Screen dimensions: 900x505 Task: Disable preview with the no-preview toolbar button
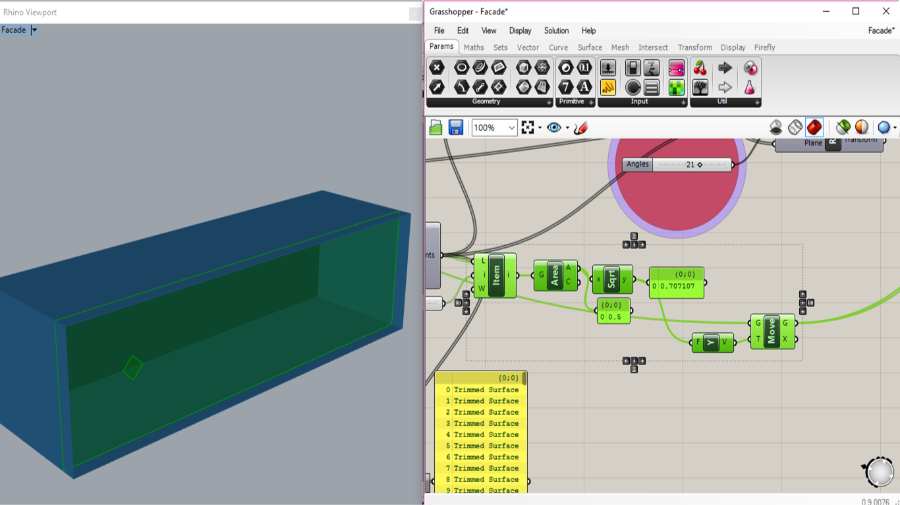point(776,127)
